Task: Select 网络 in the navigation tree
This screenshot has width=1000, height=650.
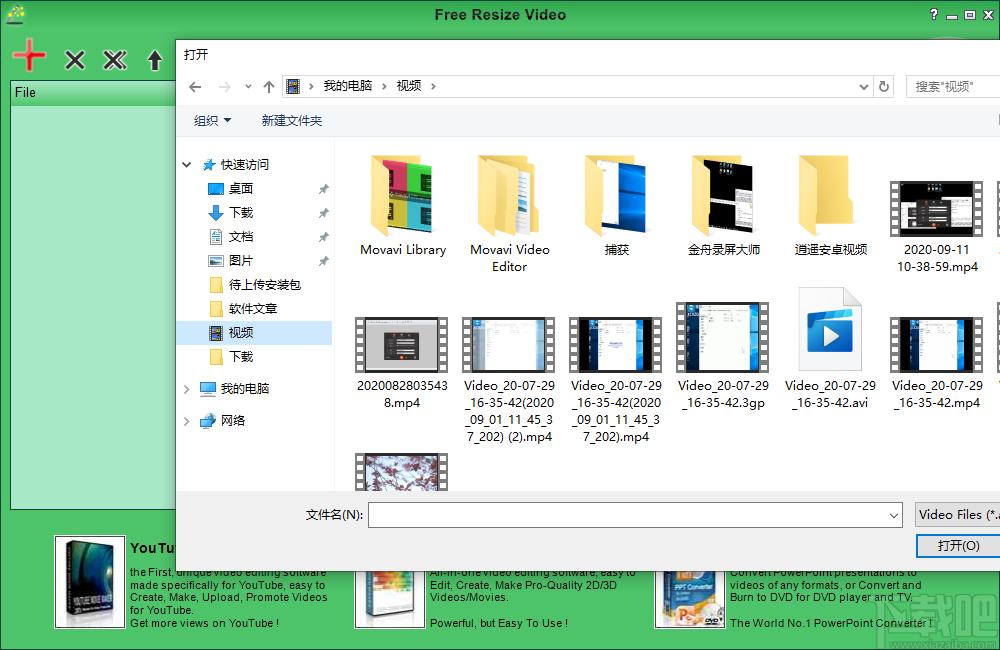Action: pyautogui.click(x=232, y=420)
